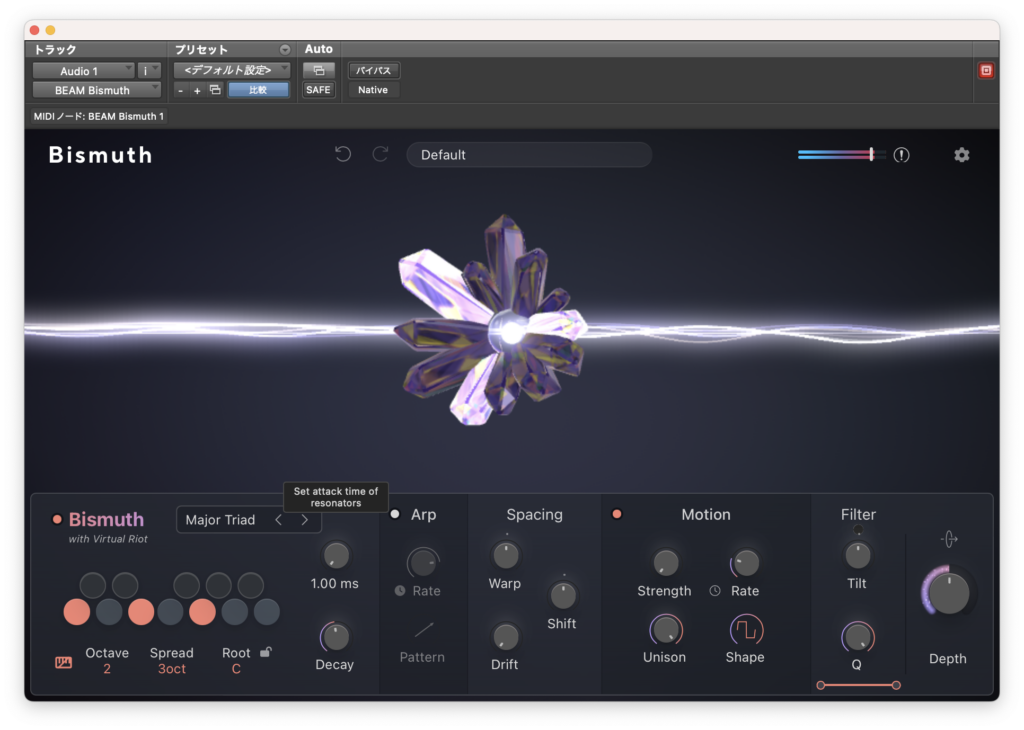Click the Decay knob
The height and width of the screenshot is (730, 1024).
pos(336,637)
